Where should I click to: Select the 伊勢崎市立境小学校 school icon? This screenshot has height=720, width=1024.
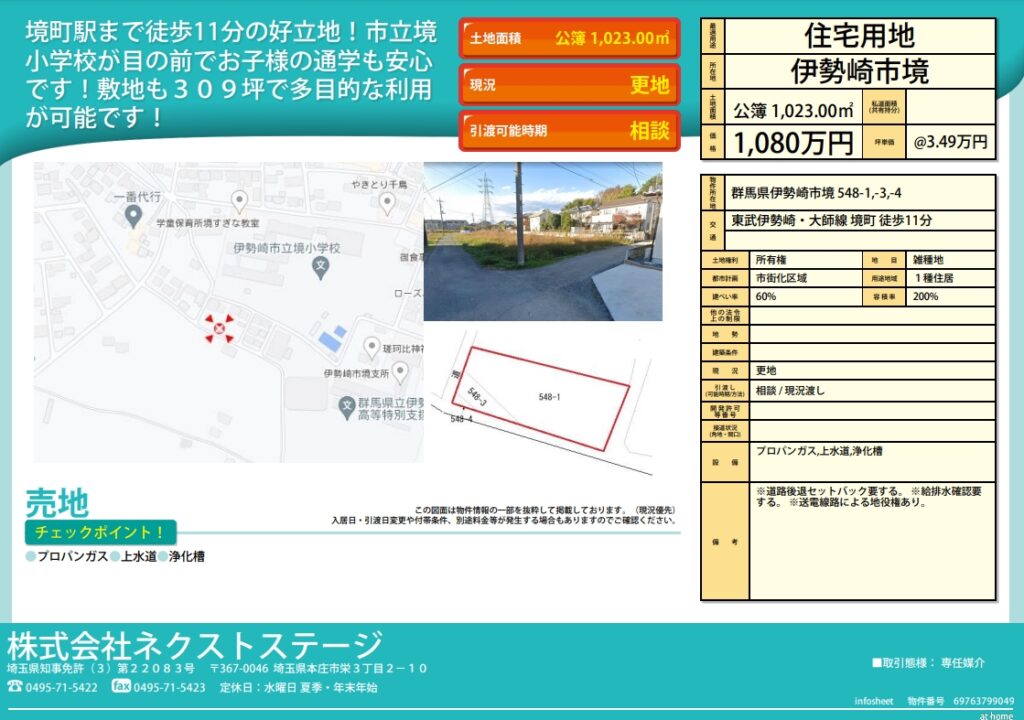pyautogui.click(x=320, y=266)
